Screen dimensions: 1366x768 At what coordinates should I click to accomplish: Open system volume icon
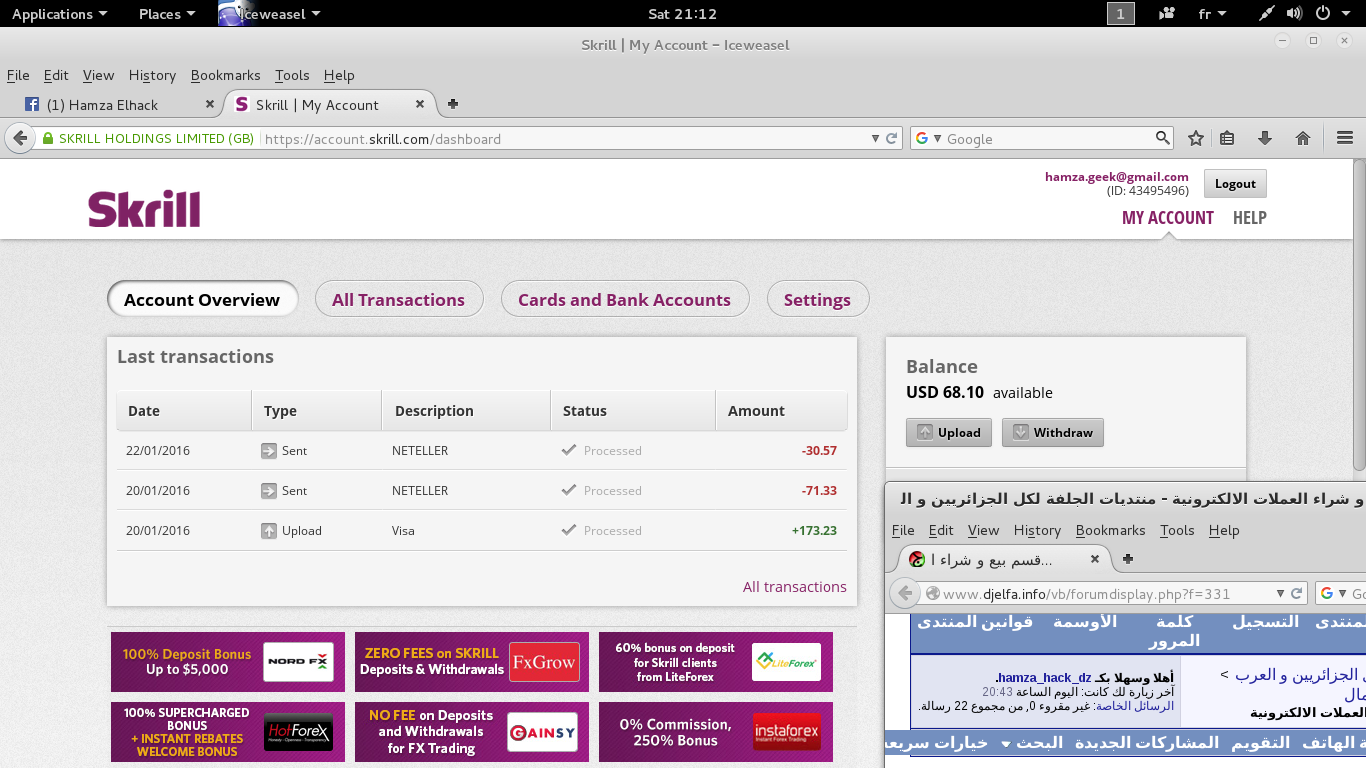(x=1294, y=14)
